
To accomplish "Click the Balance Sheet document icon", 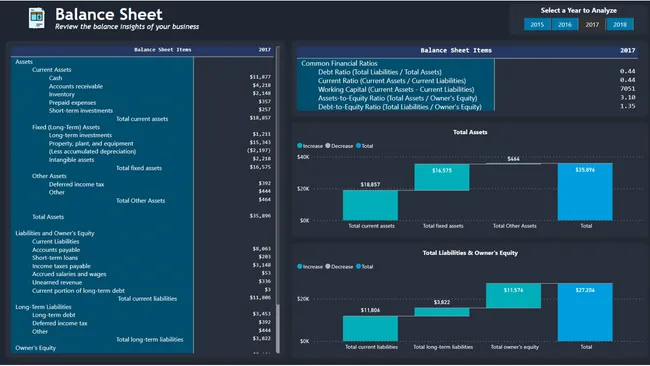I will tap(36, 19).
